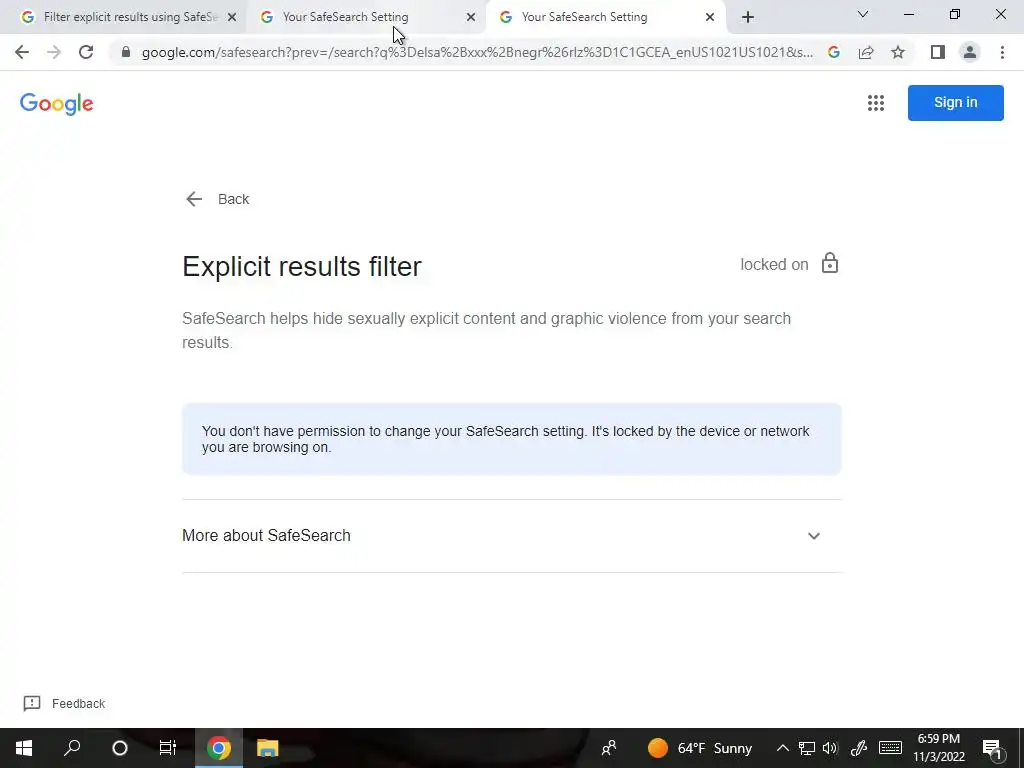Viewport: 1024px width, 768px height.
Task: Open clock showing 6:59 PM
Action: (x=938, y=748)
